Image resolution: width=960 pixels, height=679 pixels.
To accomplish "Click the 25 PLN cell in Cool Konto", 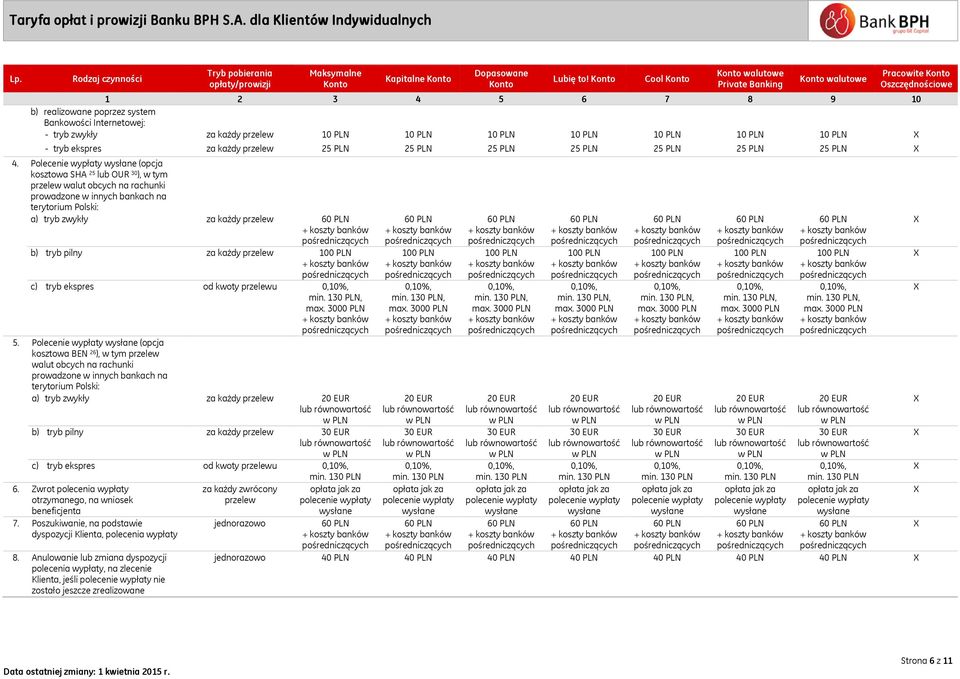I will (x=667, y=149).
